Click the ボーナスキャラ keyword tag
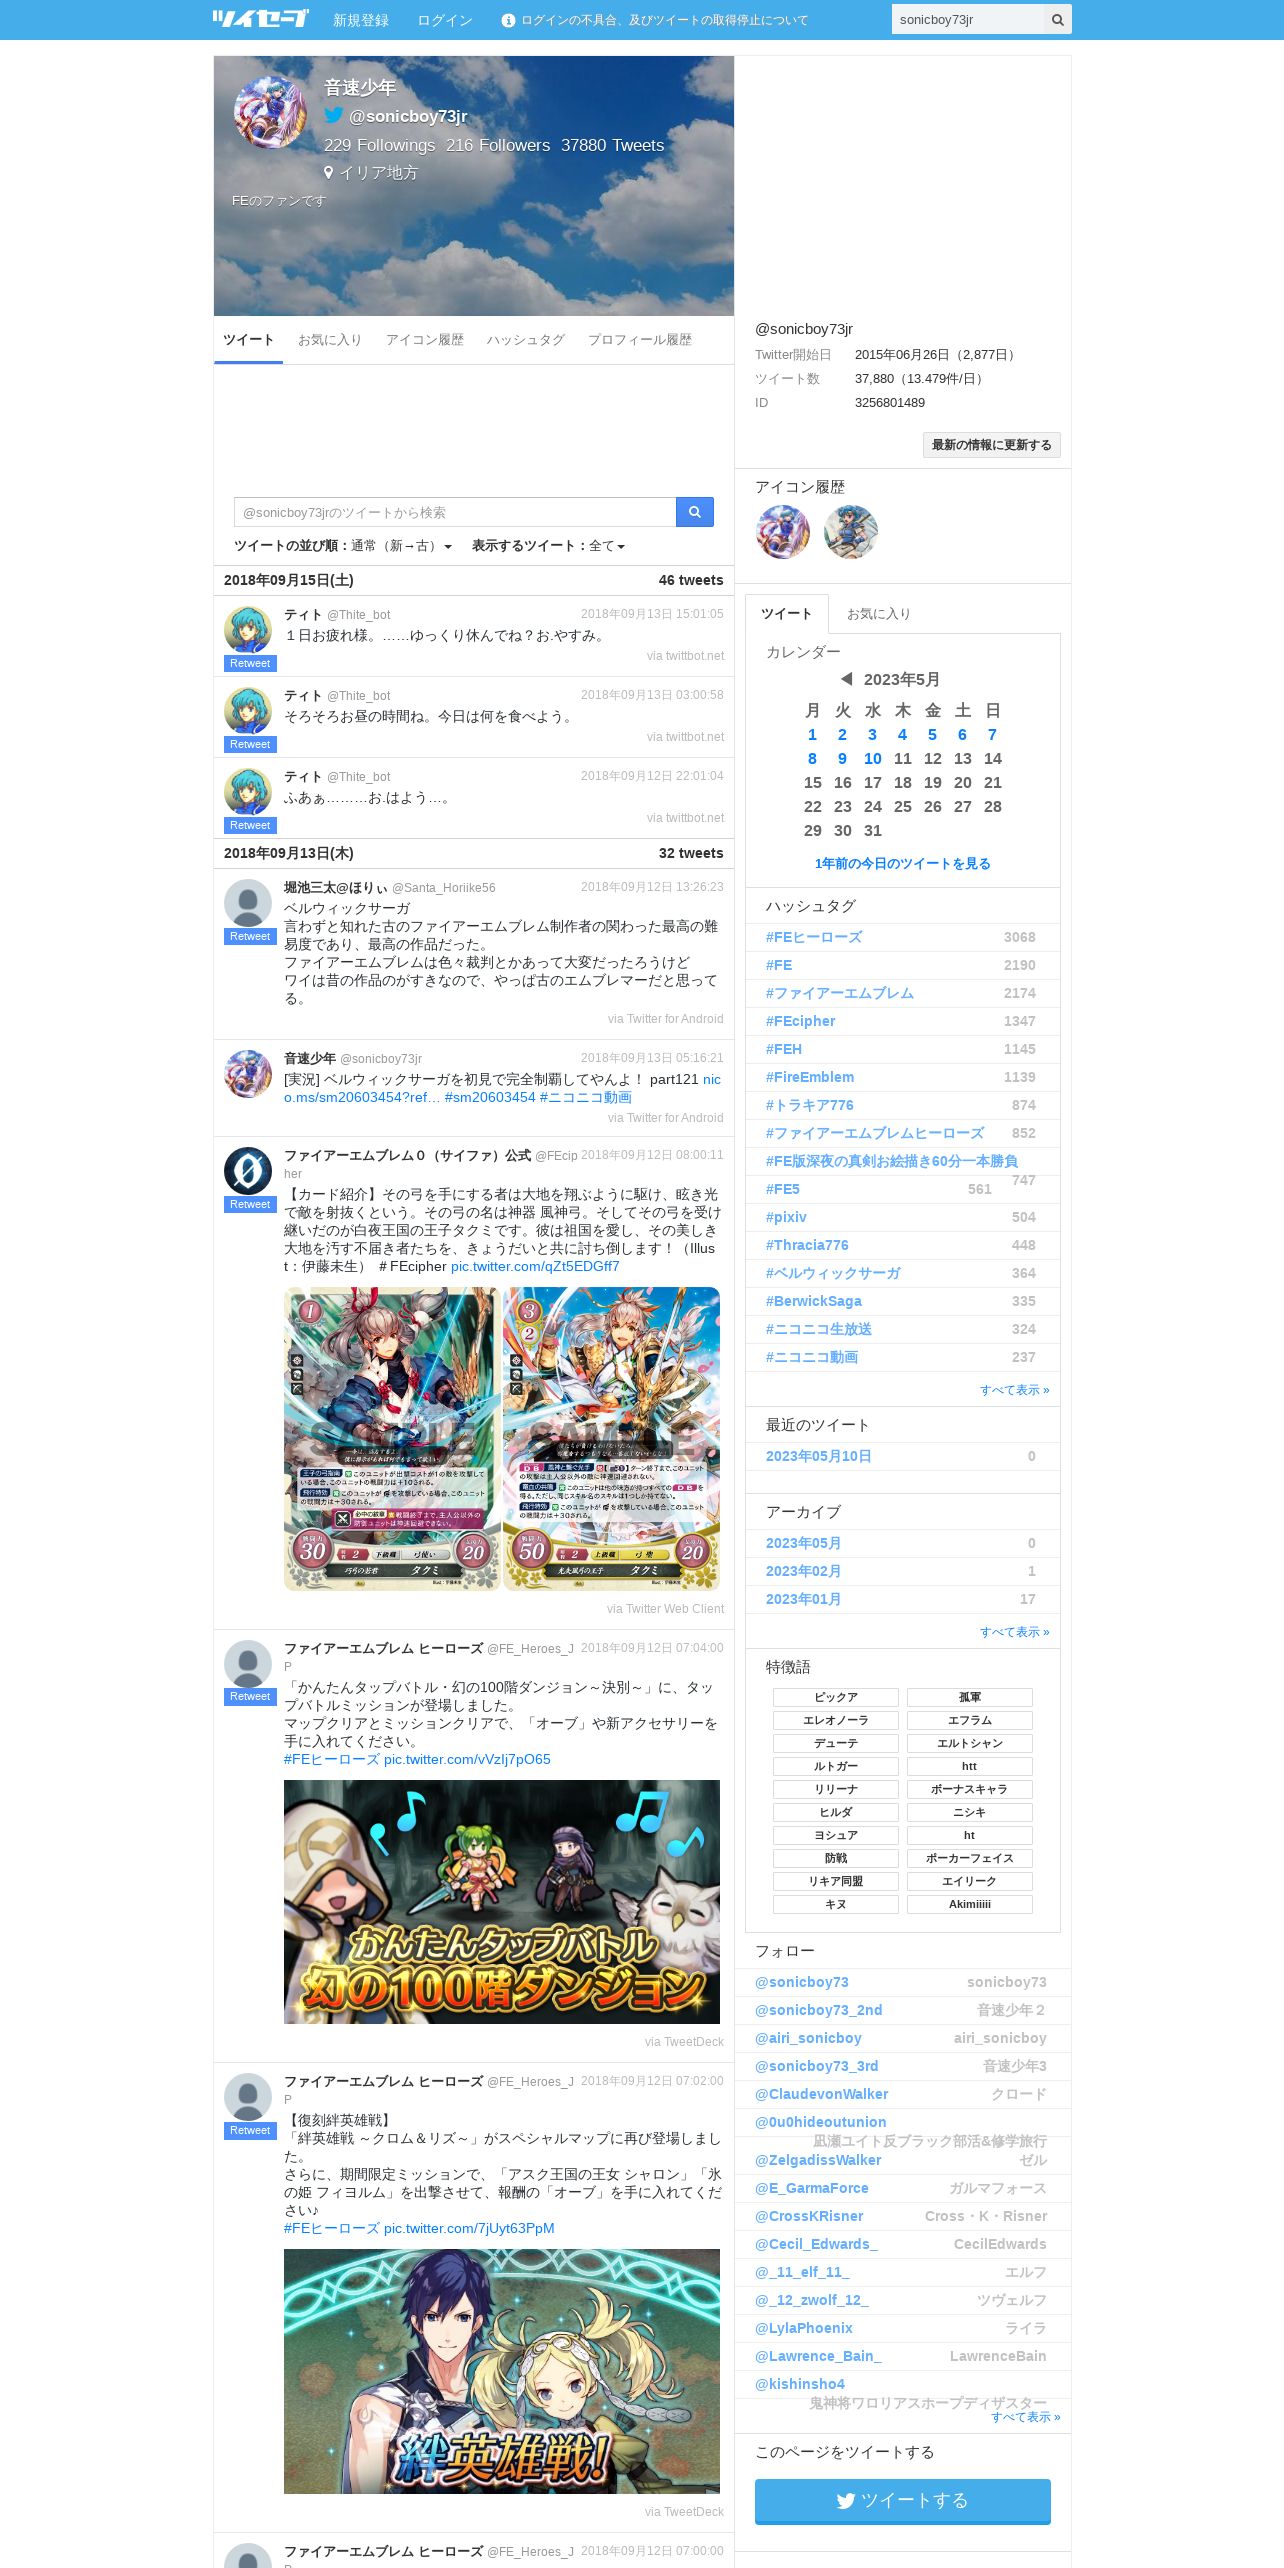This screenshot has height=2568, width=1284. (970, 1789)
